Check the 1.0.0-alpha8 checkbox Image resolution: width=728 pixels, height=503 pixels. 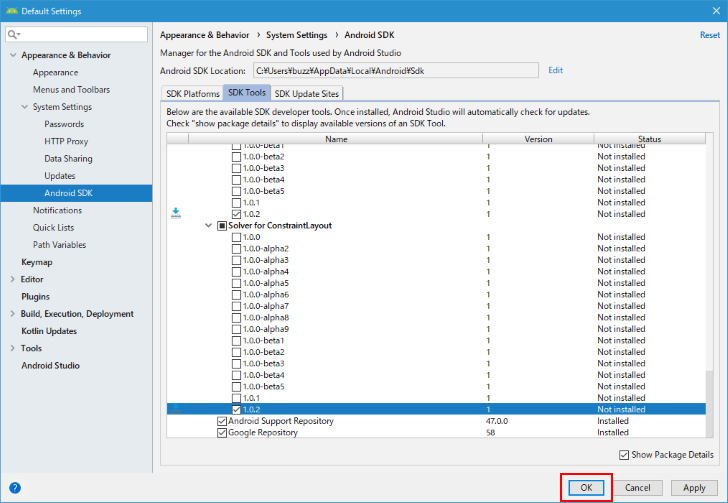tap(236, 318)
